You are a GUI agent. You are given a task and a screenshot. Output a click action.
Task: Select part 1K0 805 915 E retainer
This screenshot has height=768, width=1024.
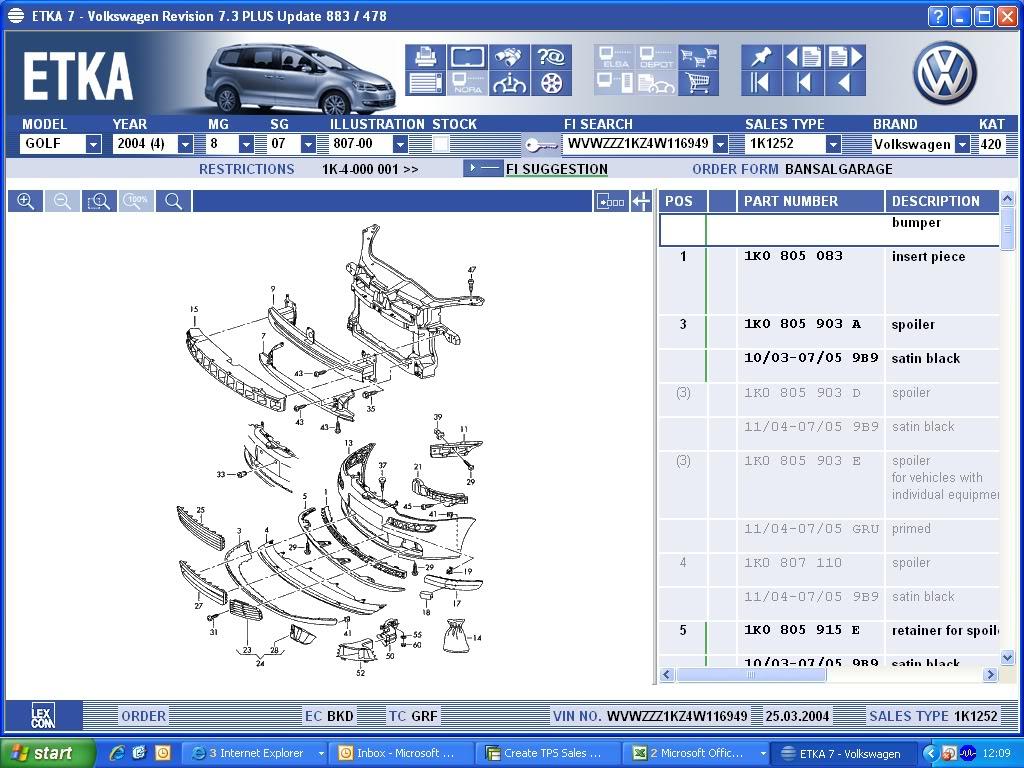pyautogui.click(x=829, y=638)
